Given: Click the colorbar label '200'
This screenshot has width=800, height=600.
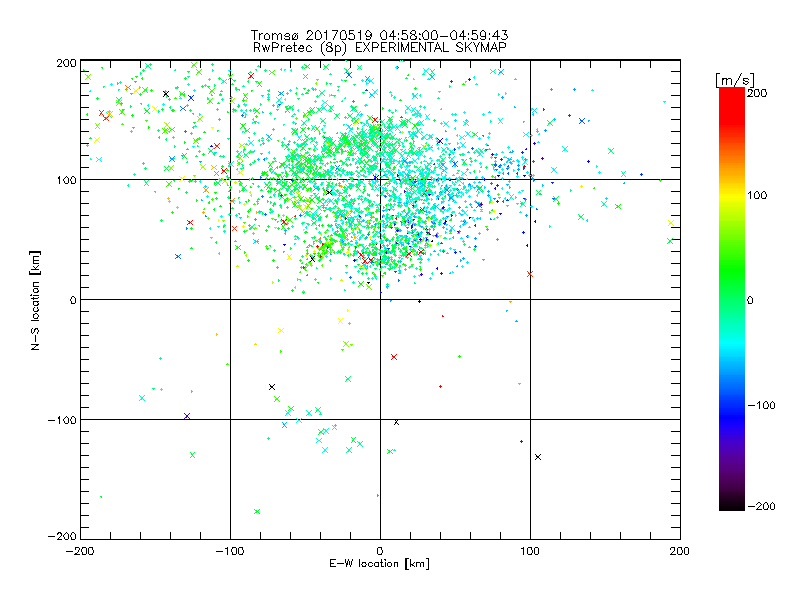Looking at the screenshot, I should click(757, 93).
